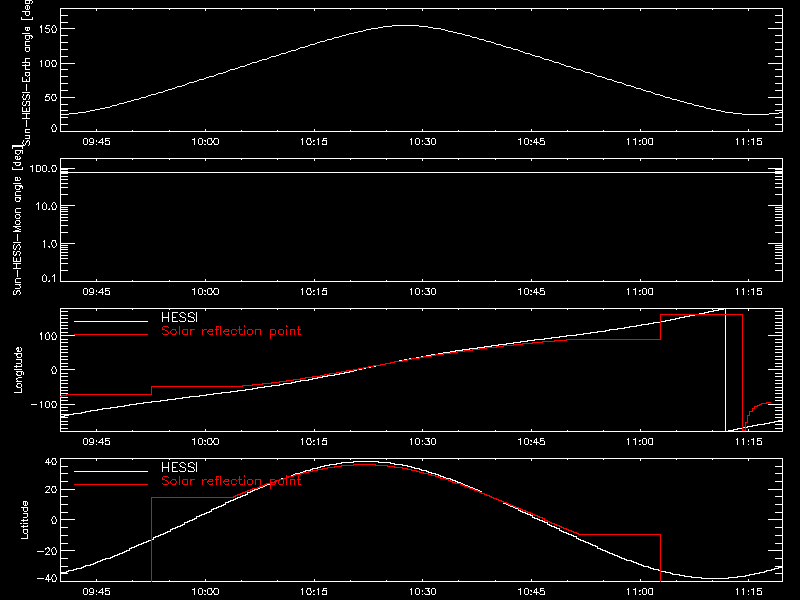Click the red step rise in Latitude plot
800x600 pixels.
point(152,539)
